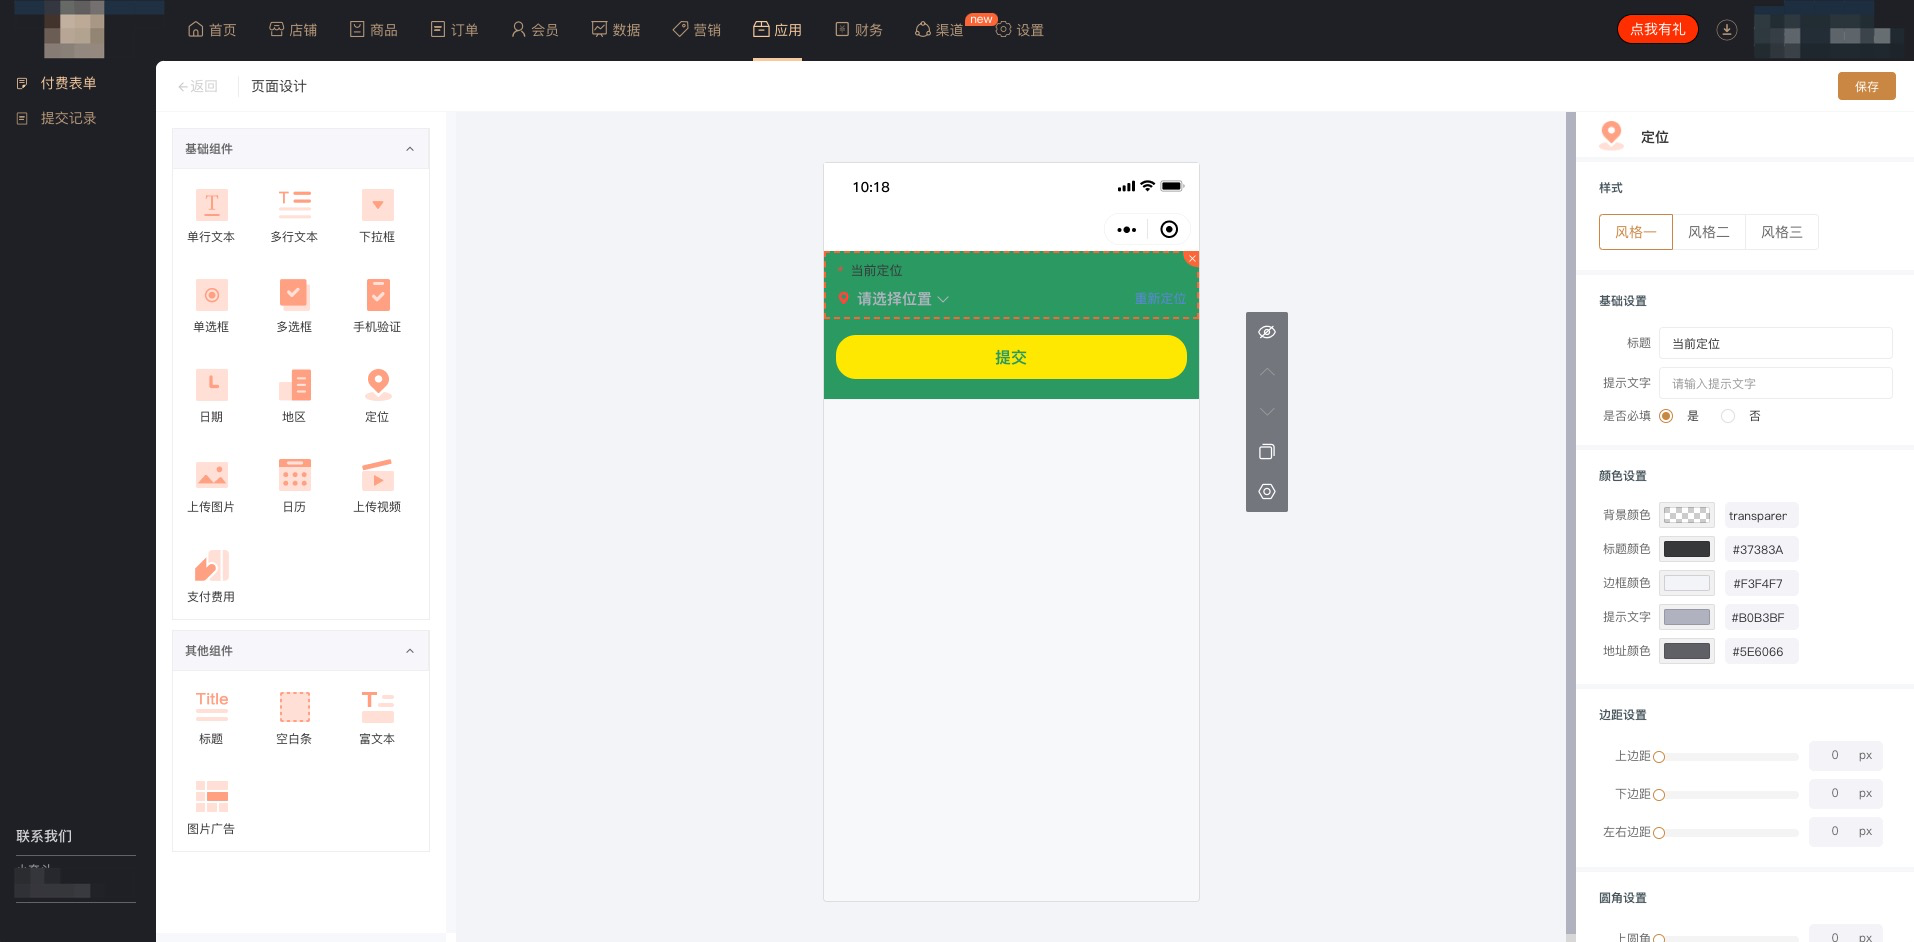Open the 渠道 menu
The height and width of the screenshot is (942, 1914).
(x=939, y=30)
